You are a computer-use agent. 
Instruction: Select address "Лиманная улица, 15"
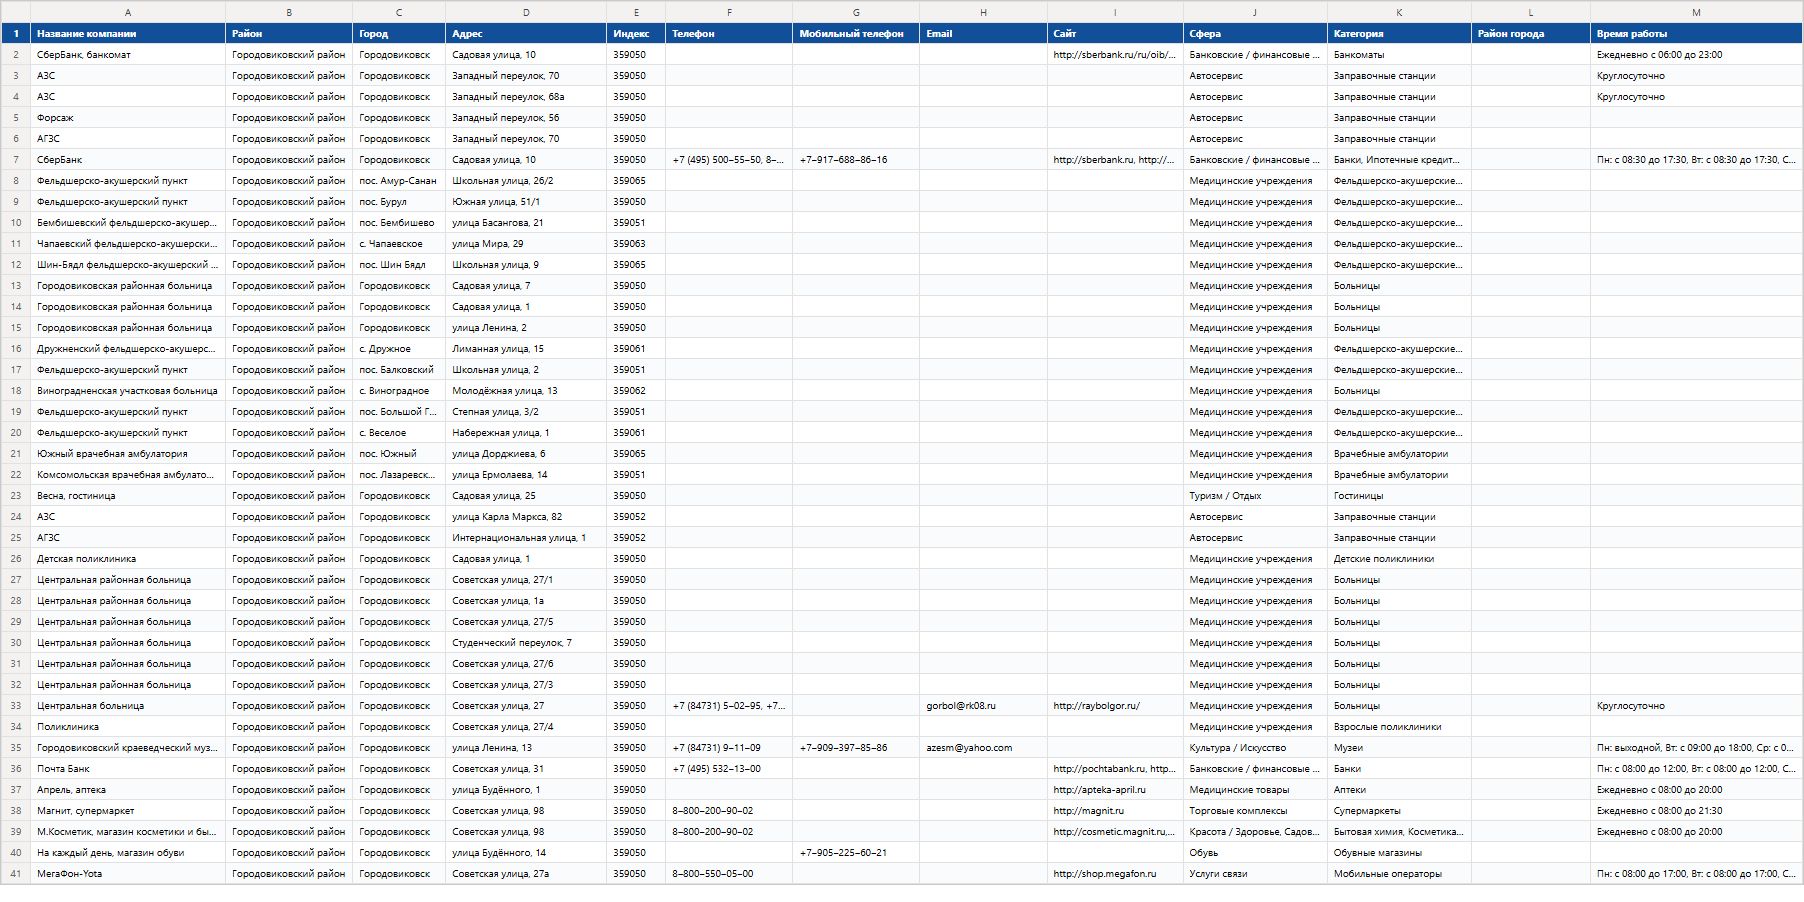(526, 349)
